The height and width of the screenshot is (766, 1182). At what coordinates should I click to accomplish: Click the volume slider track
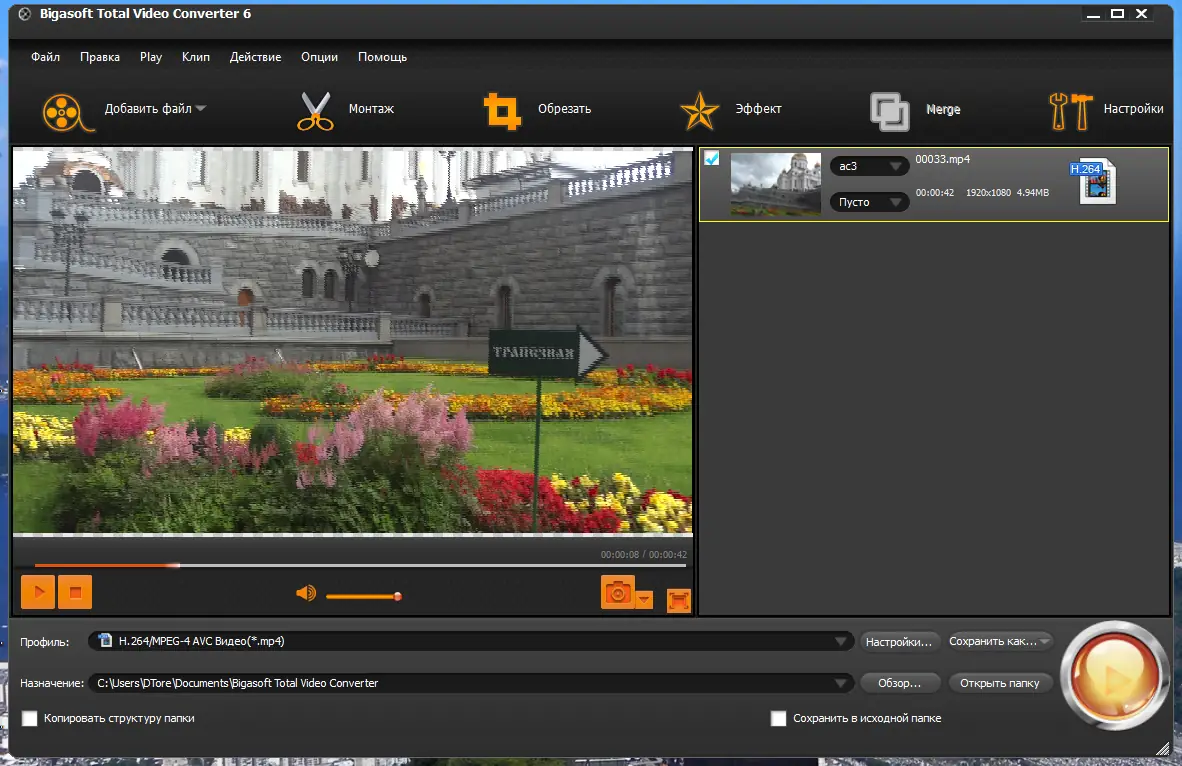[362, 596]
